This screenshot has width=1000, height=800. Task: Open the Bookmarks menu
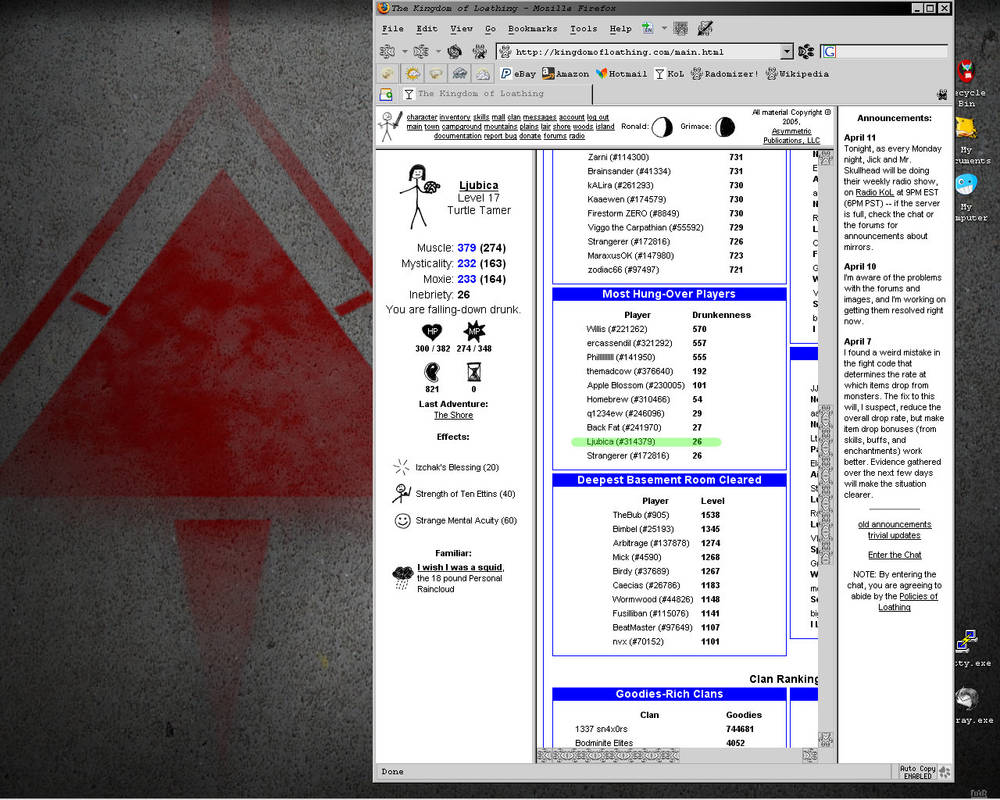coord(533,29)
